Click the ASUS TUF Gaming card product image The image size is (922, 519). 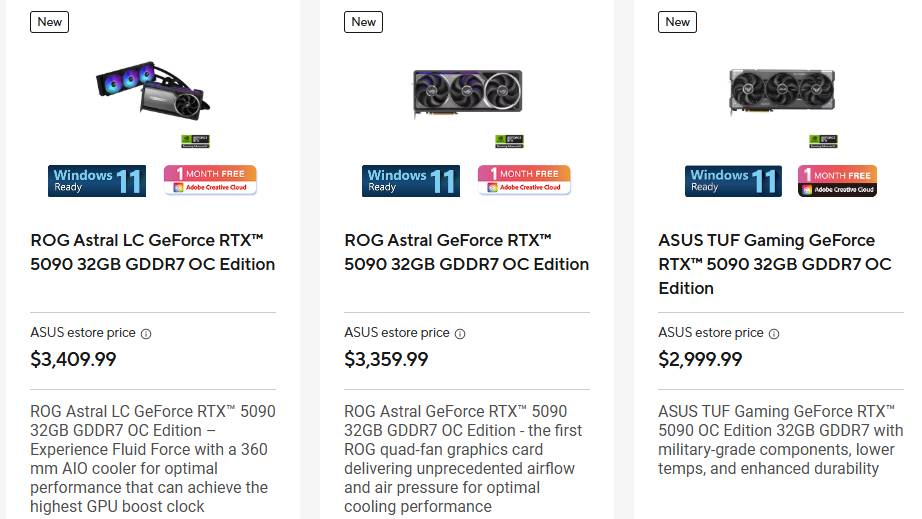point(781,92)
